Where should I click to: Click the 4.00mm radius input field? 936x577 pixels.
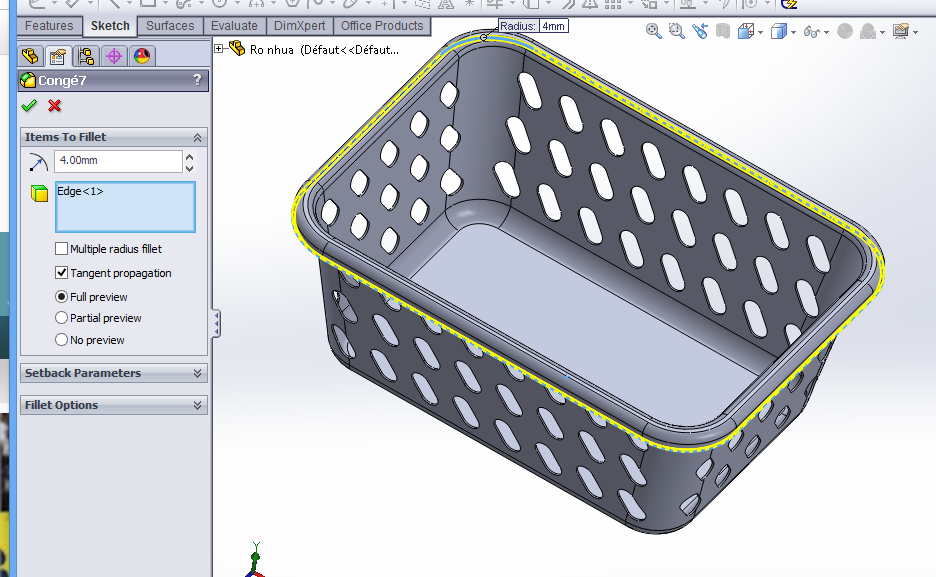[117, 161]
